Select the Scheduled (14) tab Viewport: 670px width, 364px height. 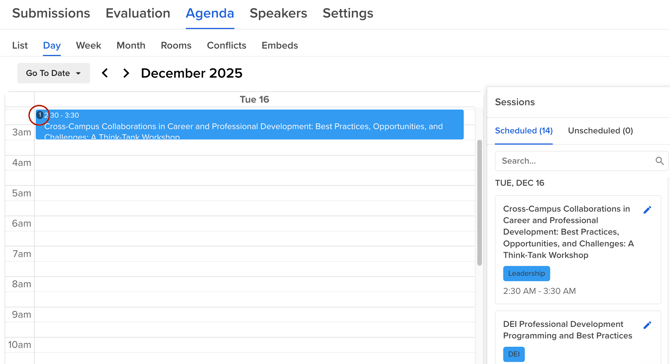point(523,131)
